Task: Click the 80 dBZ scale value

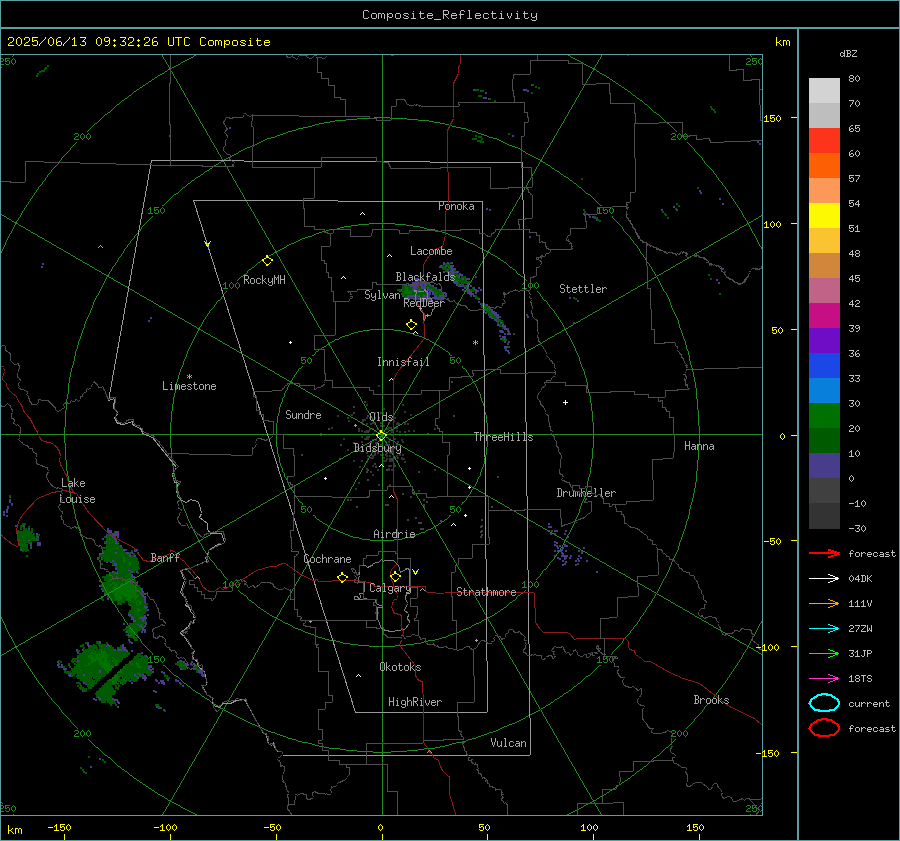Action: [x=854, y=79]
